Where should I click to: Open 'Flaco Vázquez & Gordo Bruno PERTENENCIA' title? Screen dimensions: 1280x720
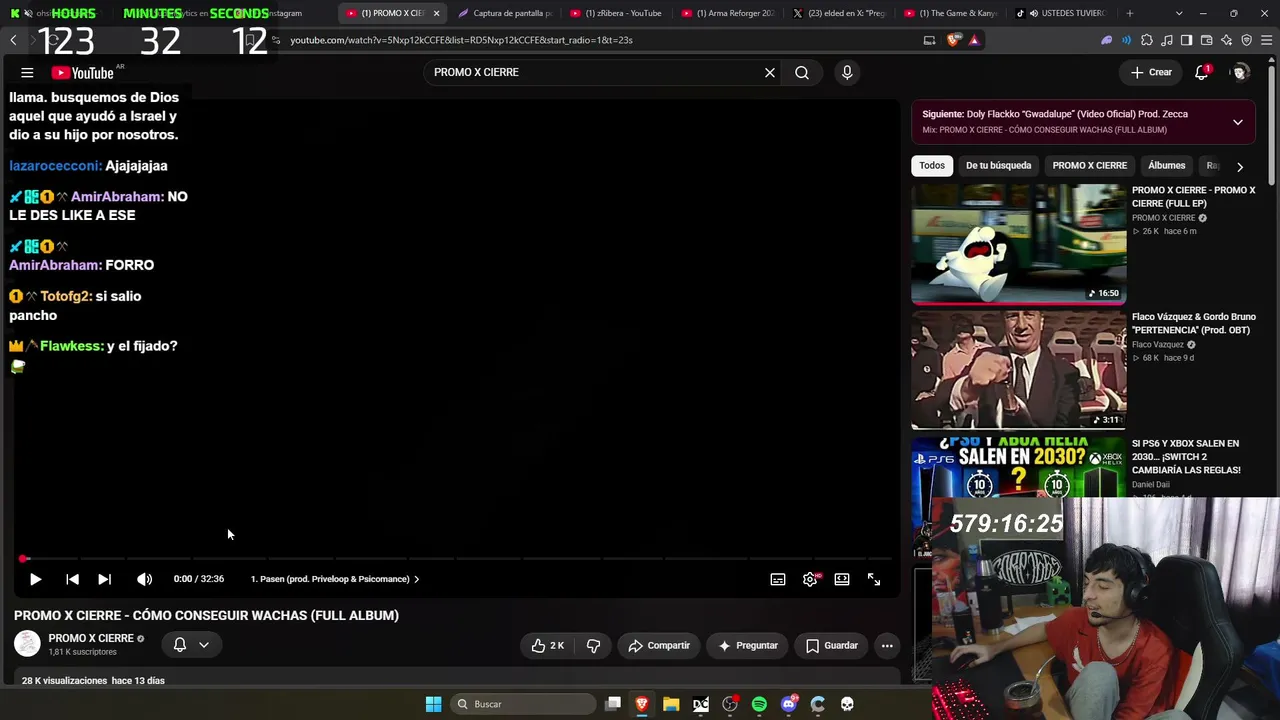tap(1193, 323)
